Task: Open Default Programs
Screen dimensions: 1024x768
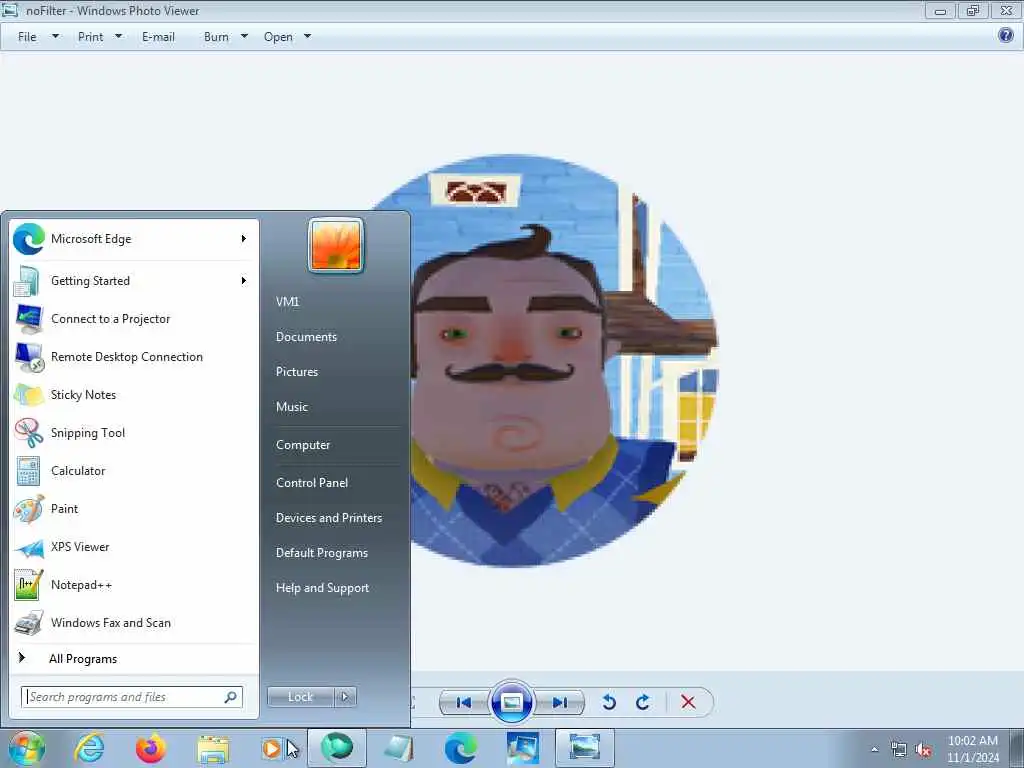Action: [321, 553]
